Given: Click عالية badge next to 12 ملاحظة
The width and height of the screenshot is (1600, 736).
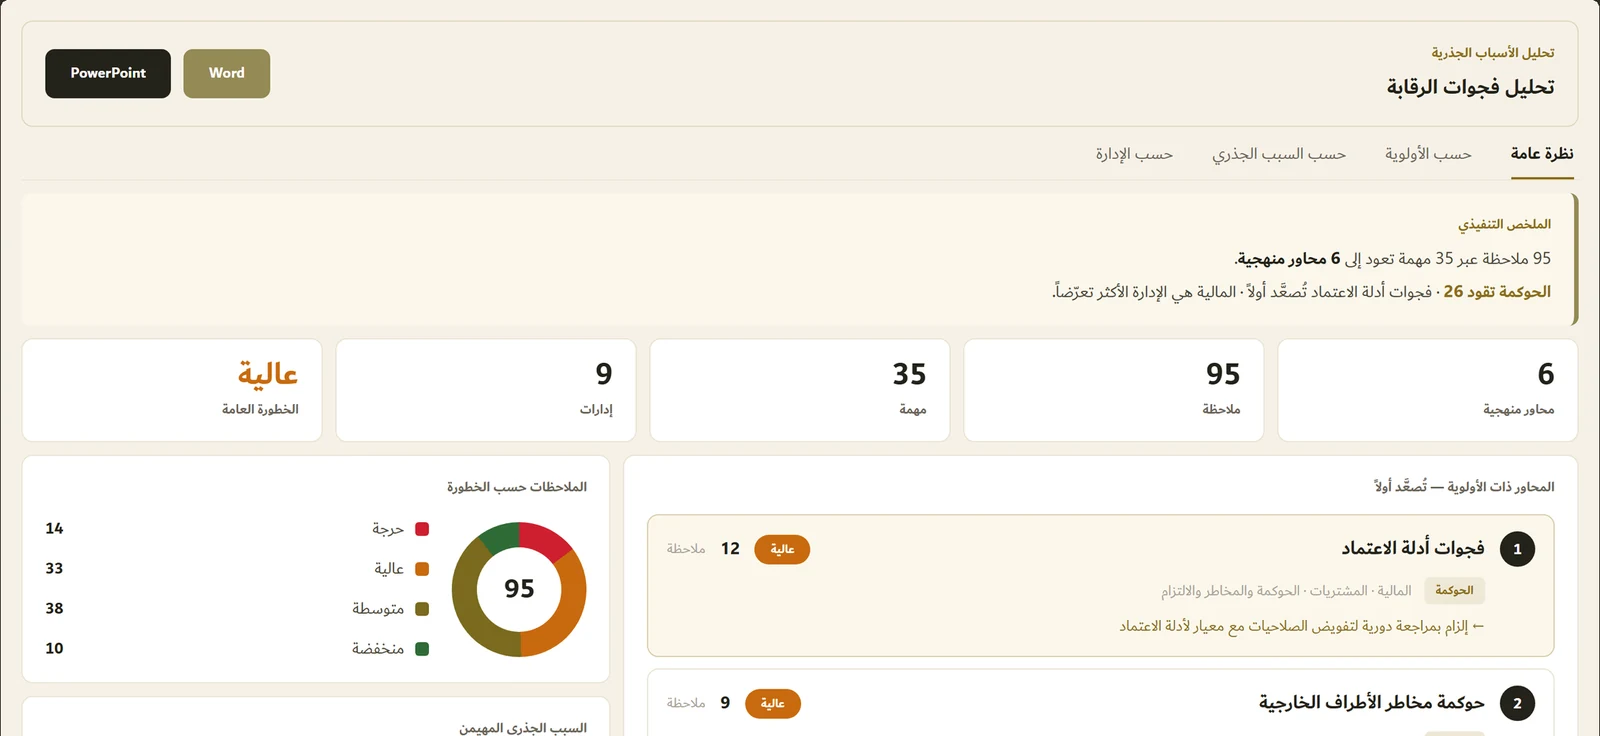Looking at the screenshot, I should 782,549.
